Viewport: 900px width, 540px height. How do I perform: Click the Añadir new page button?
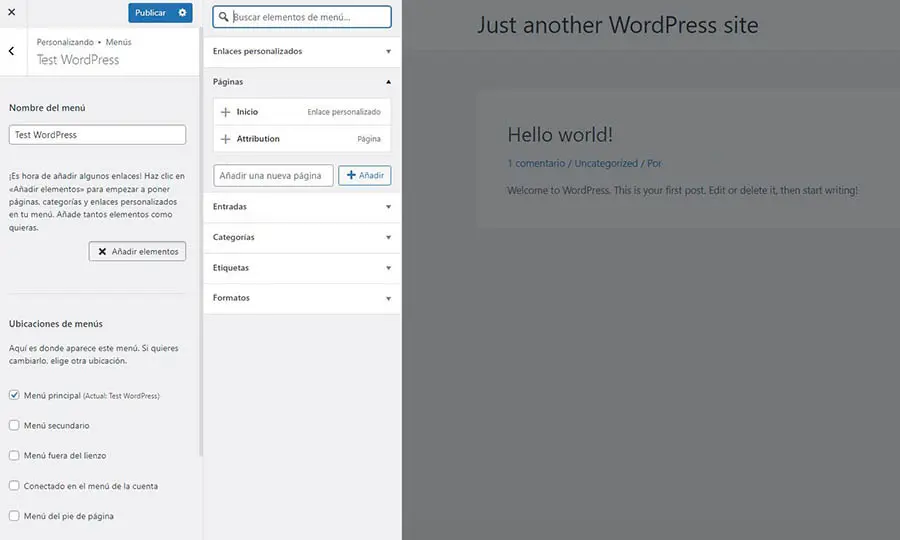pyautogui.click(x=364, y=175)
